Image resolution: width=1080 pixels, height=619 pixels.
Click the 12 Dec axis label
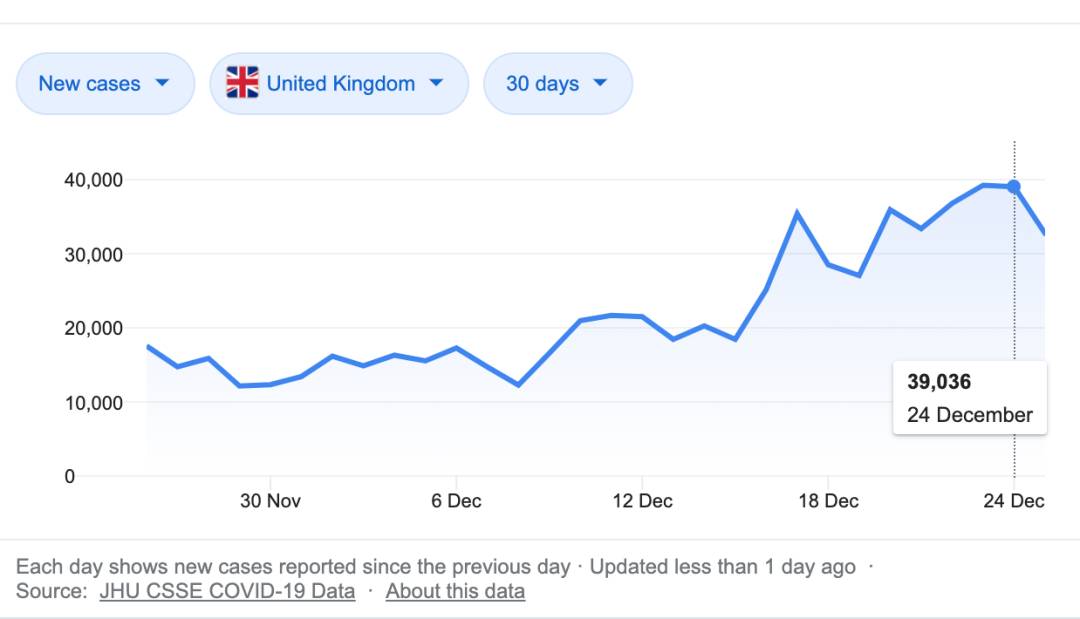642,501
